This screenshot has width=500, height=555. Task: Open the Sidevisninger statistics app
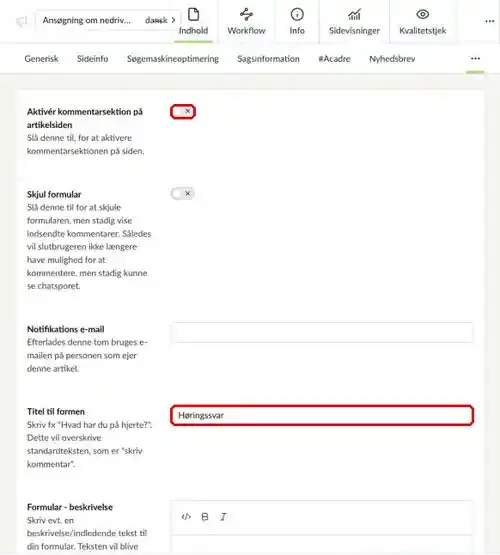354,22
